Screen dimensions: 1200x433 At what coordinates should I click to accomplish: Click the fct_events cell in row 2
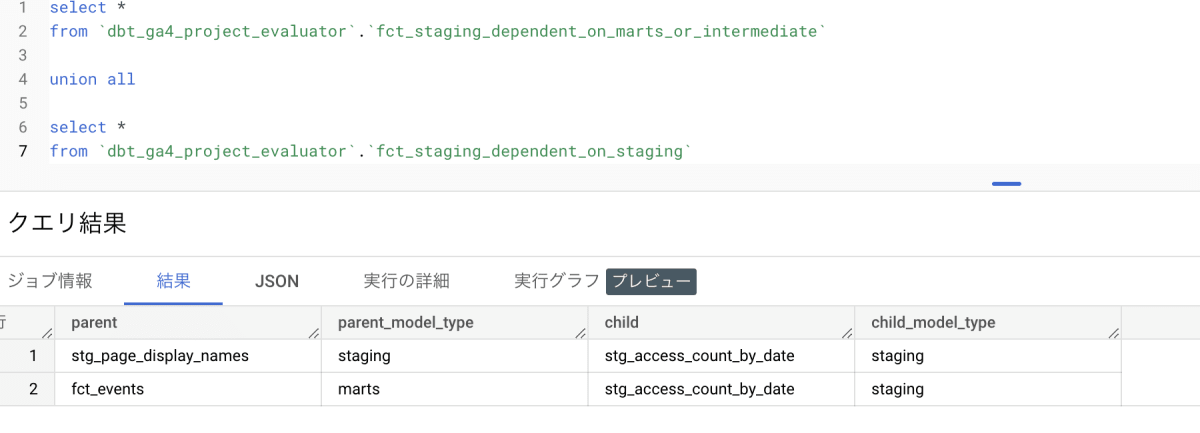pos(108,389)
